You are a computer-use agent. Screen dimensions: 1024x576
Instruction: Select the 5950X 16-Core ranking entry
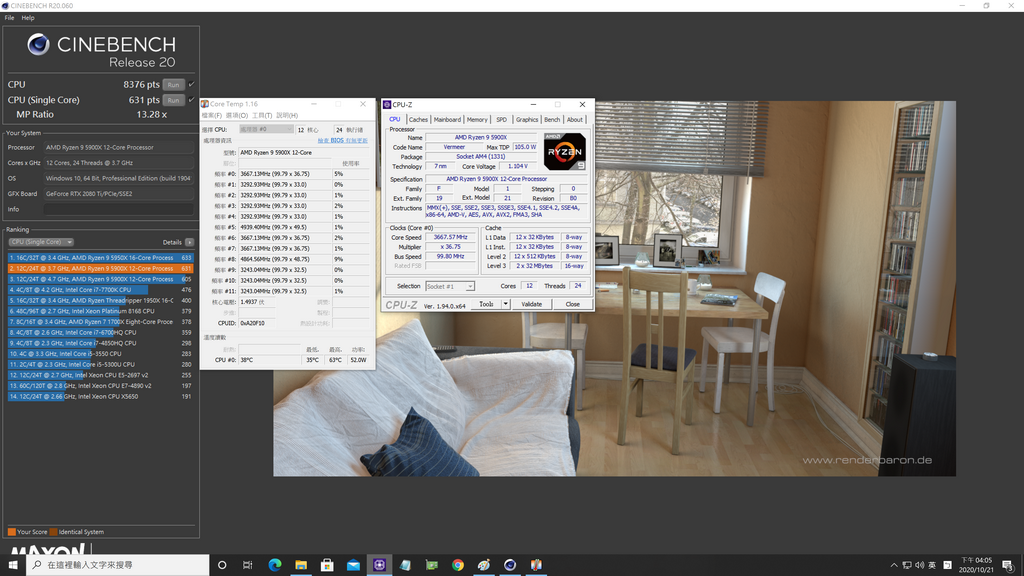coord(101,258)
